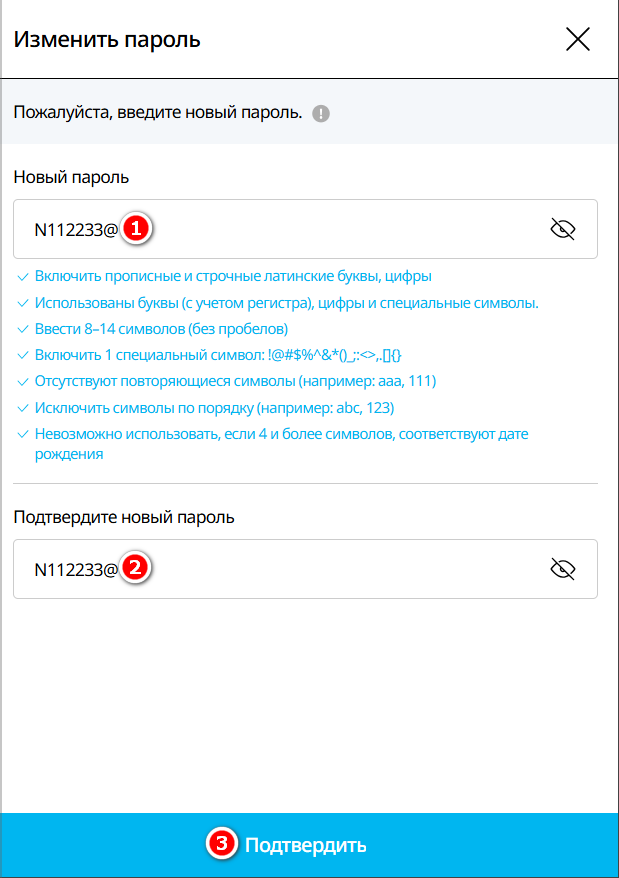Screen dimensions: 619x878
Task: Click the checkmark beside the дате рождения rule
Action: pyautogui.click(x=23, y=435)
